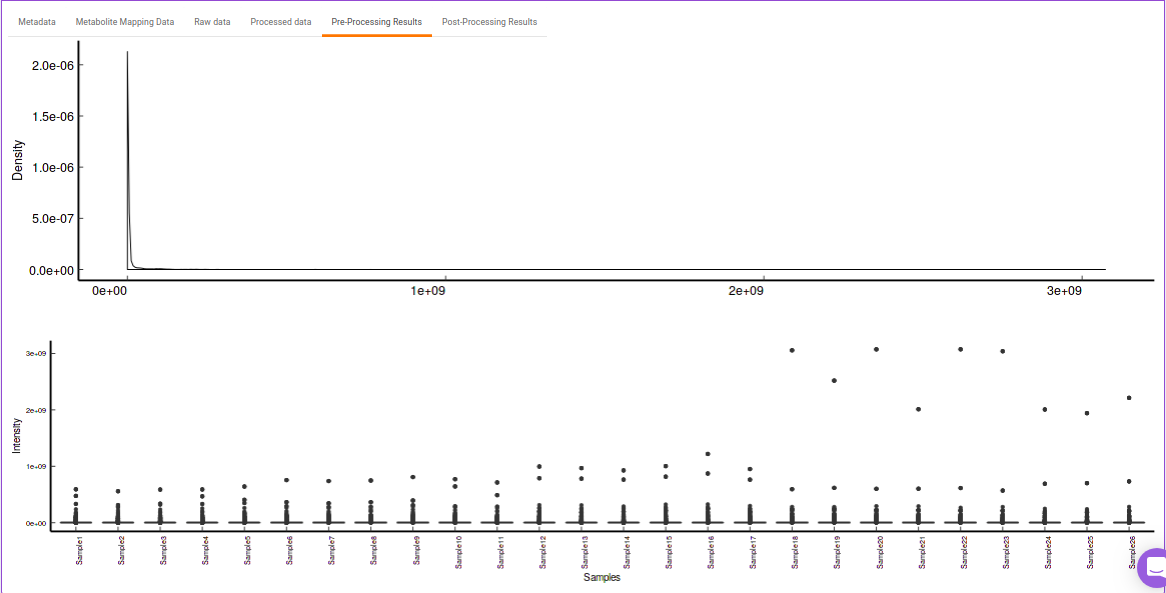Viewport: 1166px width, 593px height.
Task: Click the Density y-axis title
Action: (17, 160)
